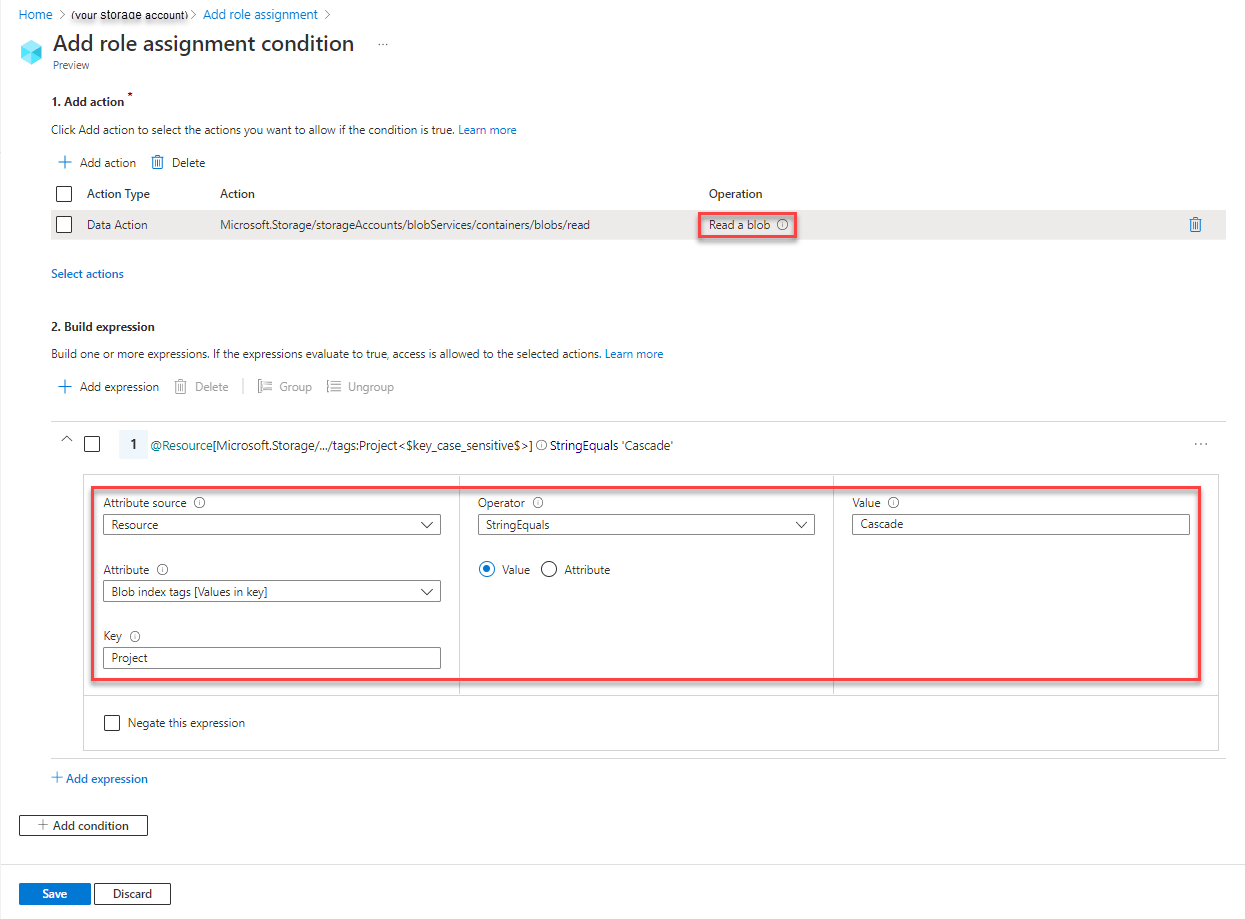Open the ellipsis menu for expression 1
Image resolution: width=1245 pixels, height=919 pixels.
tap(1201, 444)
